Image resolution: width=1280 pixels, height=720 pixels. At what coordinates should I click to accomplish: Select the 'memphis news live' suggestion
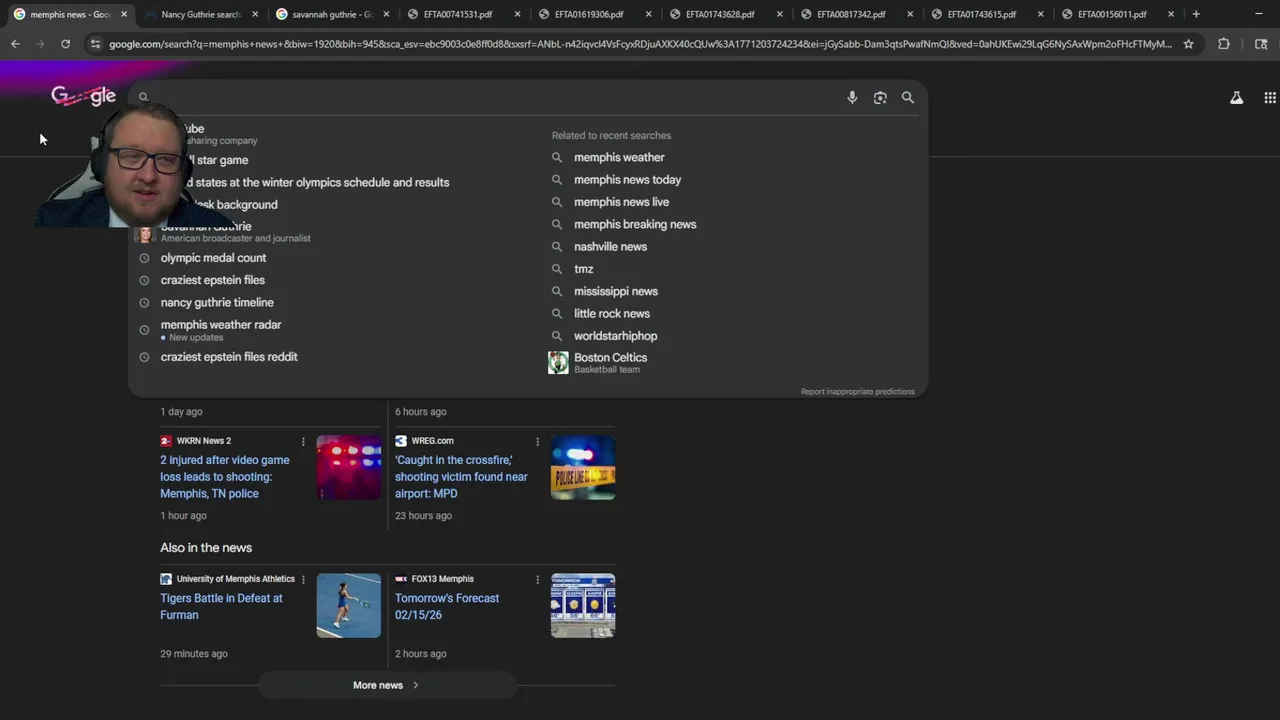pyautogui.click(x=621, y=202)
